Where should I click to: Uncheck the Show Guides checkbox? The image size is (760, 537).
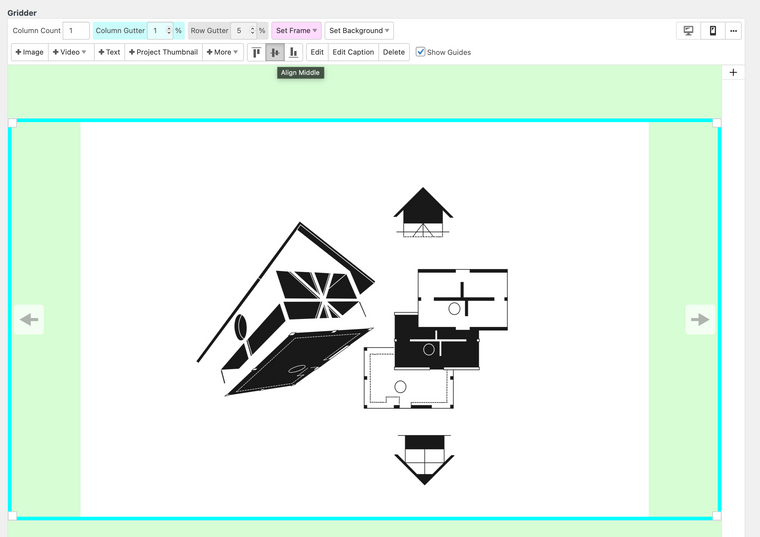(x=421, y=52)
